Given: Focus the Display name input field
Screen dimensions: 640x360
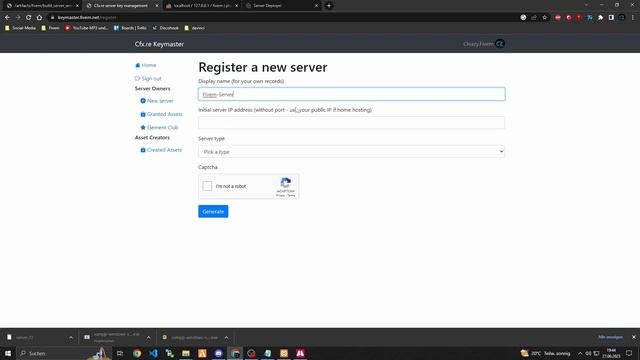Looking at the screenshot, I should click(351, 94).
